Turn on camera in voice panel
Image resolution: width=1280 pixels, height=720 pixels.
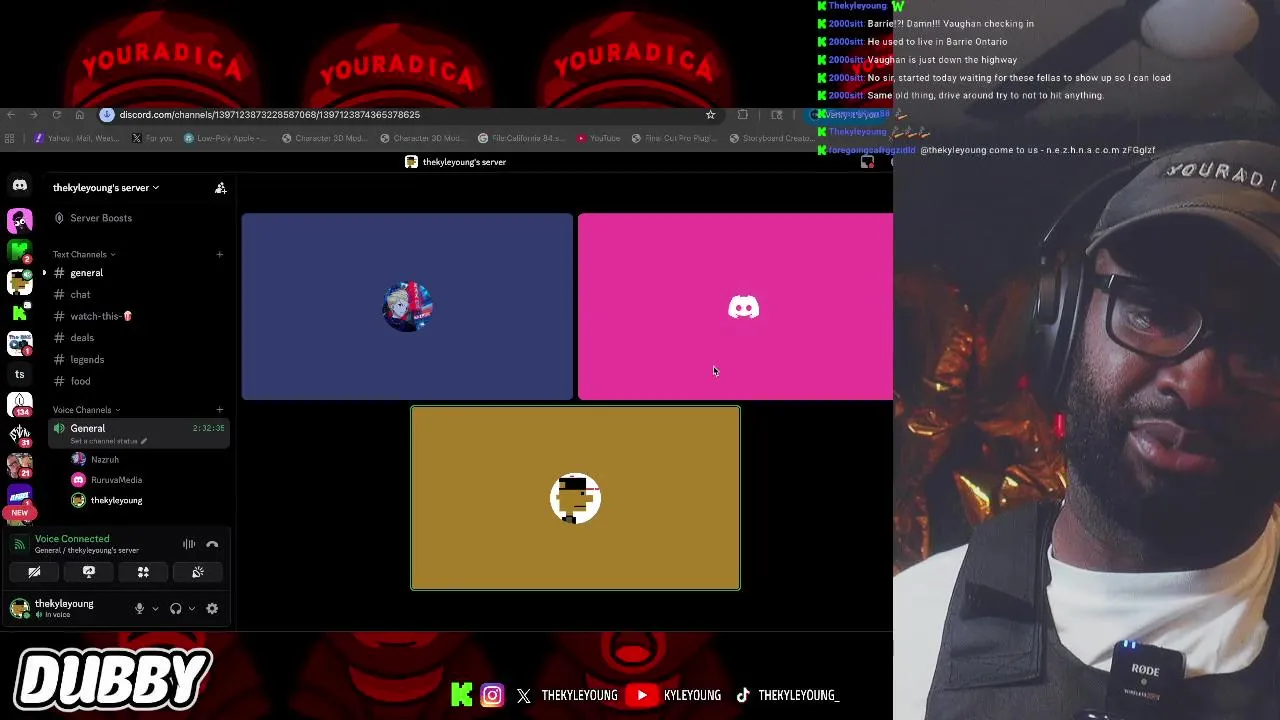34,572
